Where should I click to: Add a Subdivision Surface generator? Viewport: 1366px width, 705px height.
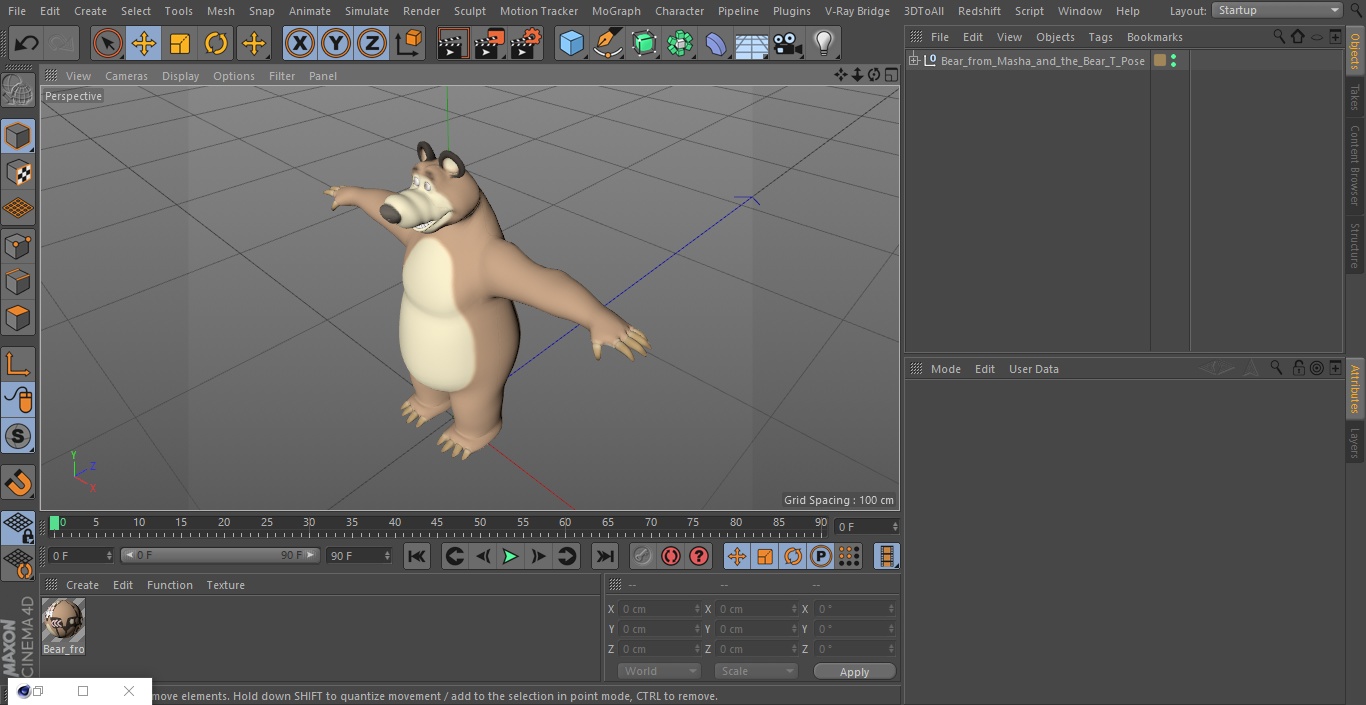[x=644, y=43]
